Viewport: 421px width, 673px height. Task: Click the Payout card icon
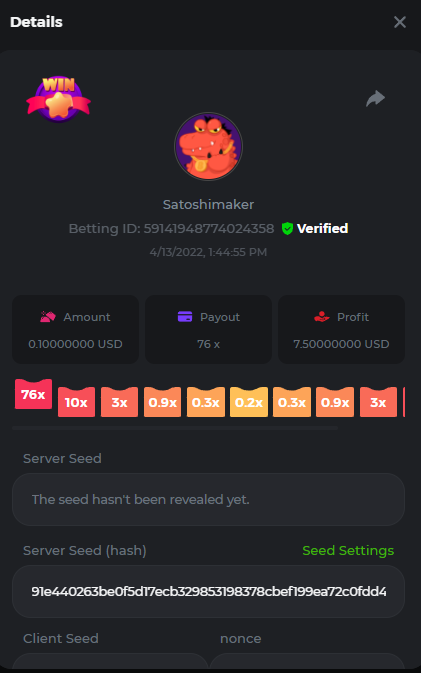[185, 317]
